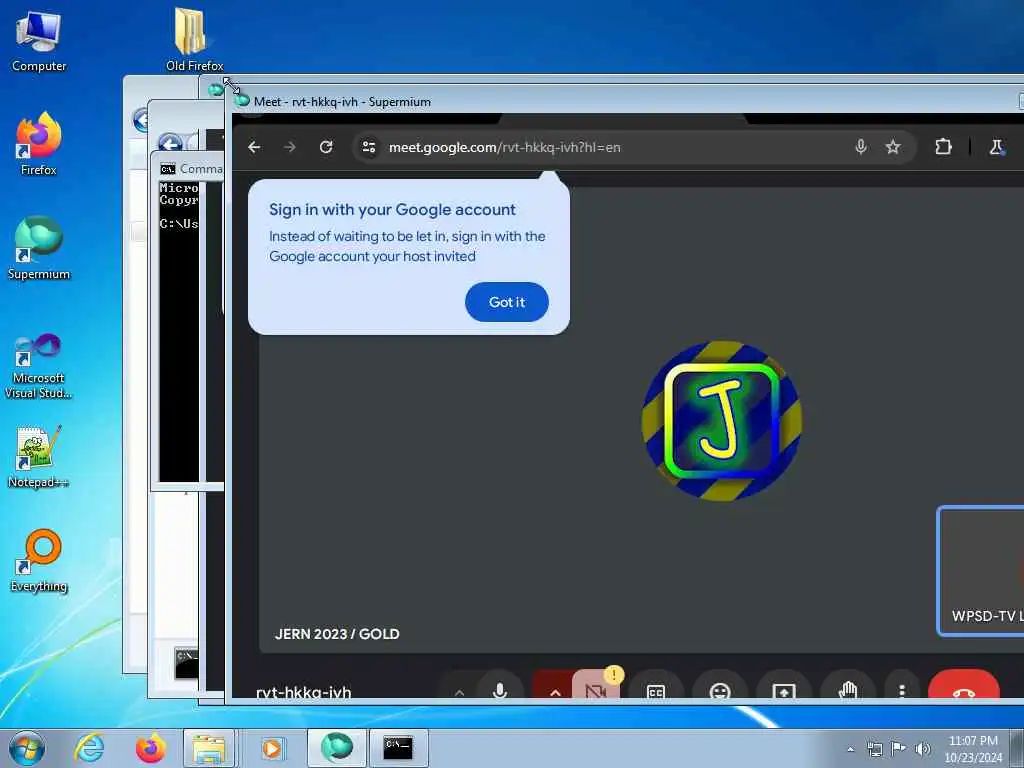Show hidden tray icons arrow
1024x768 pixels.
(850, 749)
